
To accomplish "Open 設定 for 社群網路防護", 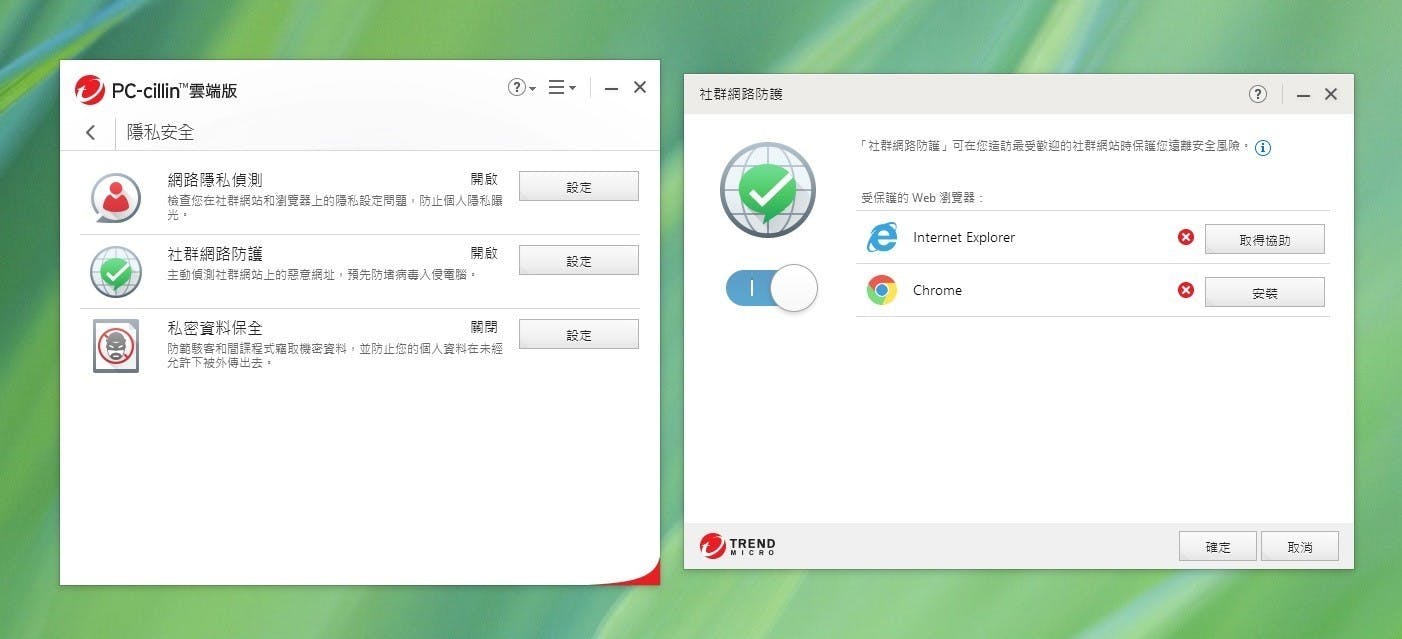I will (x=578, y=261).
